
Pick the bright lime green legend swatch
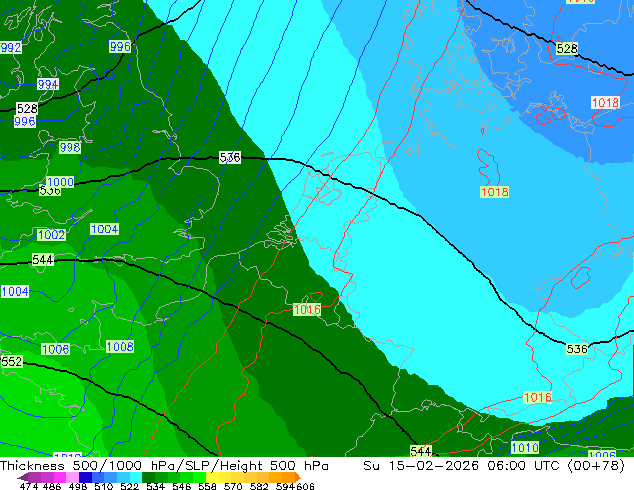[x=200, y=477]
